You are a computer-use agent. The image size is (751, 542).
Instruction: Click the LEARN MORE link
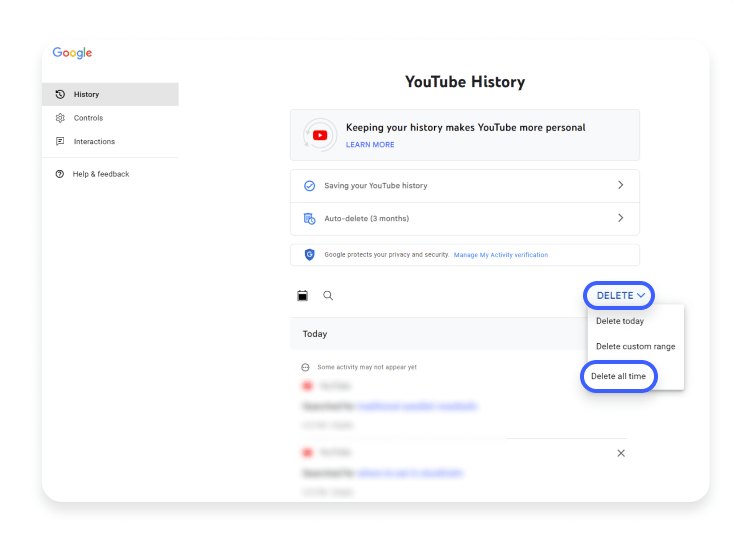point(370,145)
